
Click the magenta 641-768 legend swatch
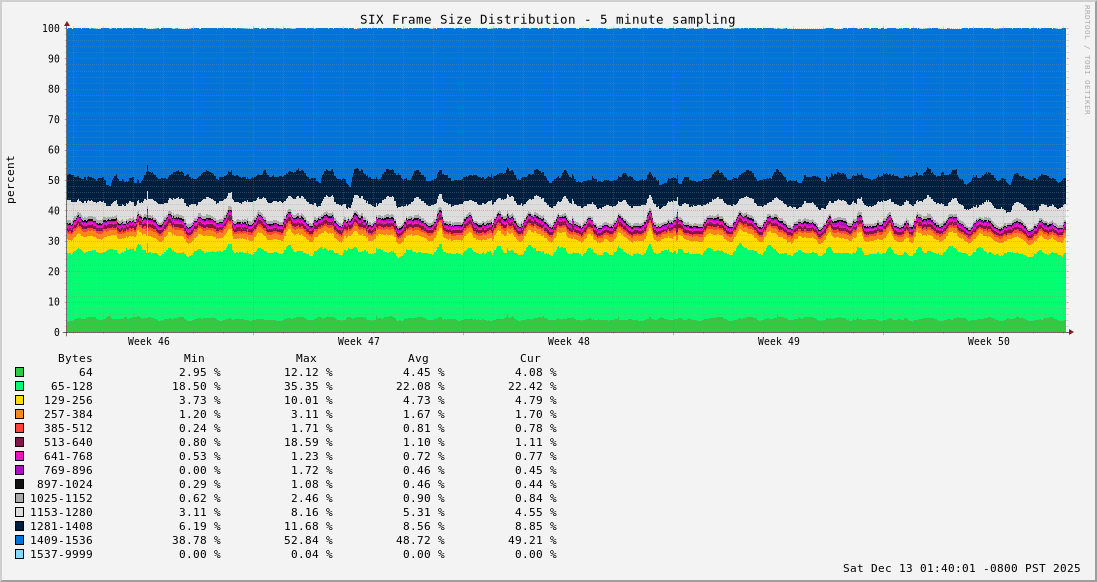(19, 456)
